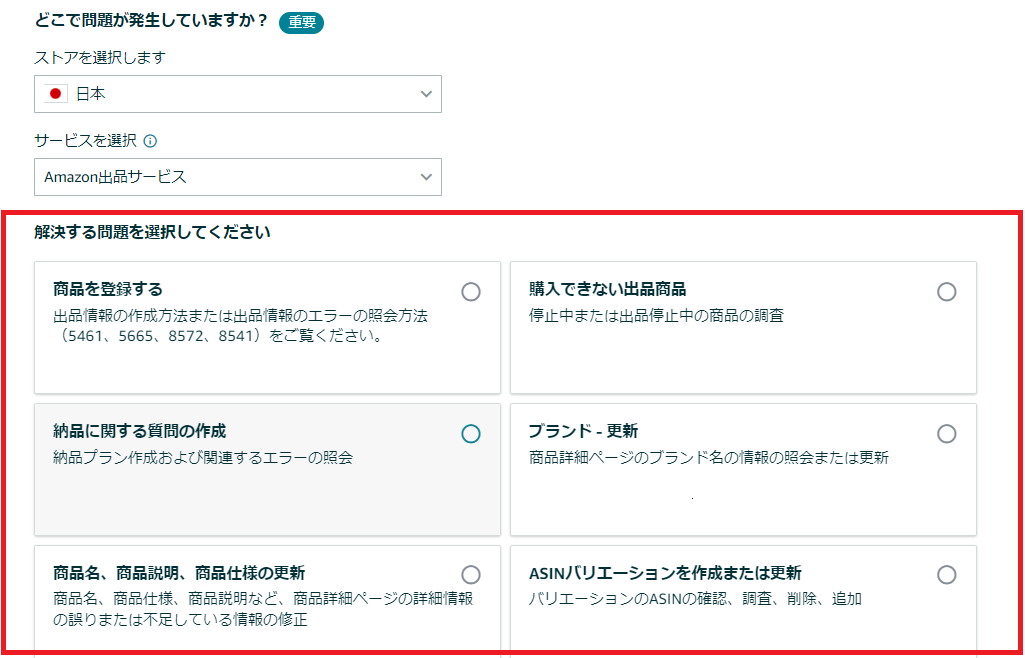Click the 商品名、商品説明、商品仕様の更新 card title
This screenshot has width=1025, height=658.
tap(179, 574)
